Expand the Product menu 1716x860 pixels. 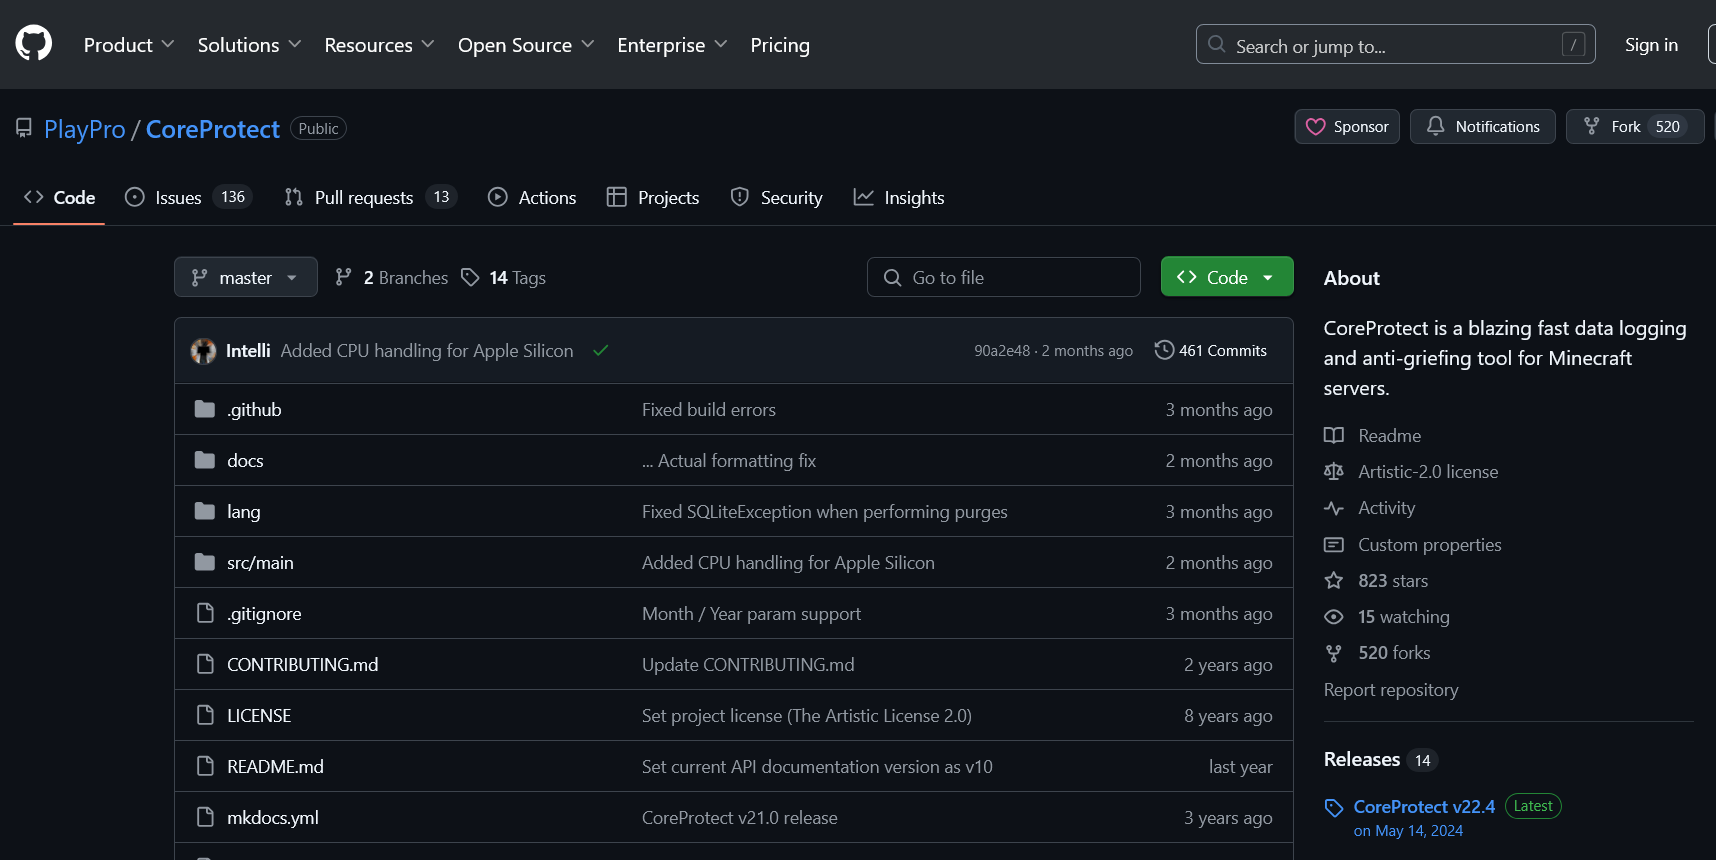(129, 45)
